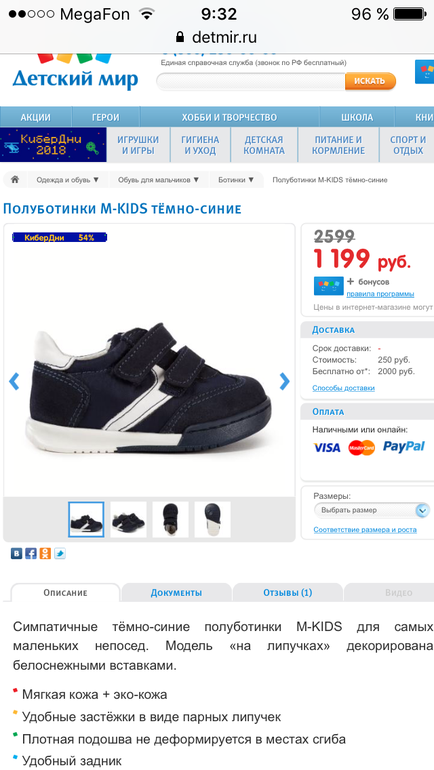434x770 pixels.
Task: Click the orange ИСКАТЬ search button
Action: coord(370,81)
